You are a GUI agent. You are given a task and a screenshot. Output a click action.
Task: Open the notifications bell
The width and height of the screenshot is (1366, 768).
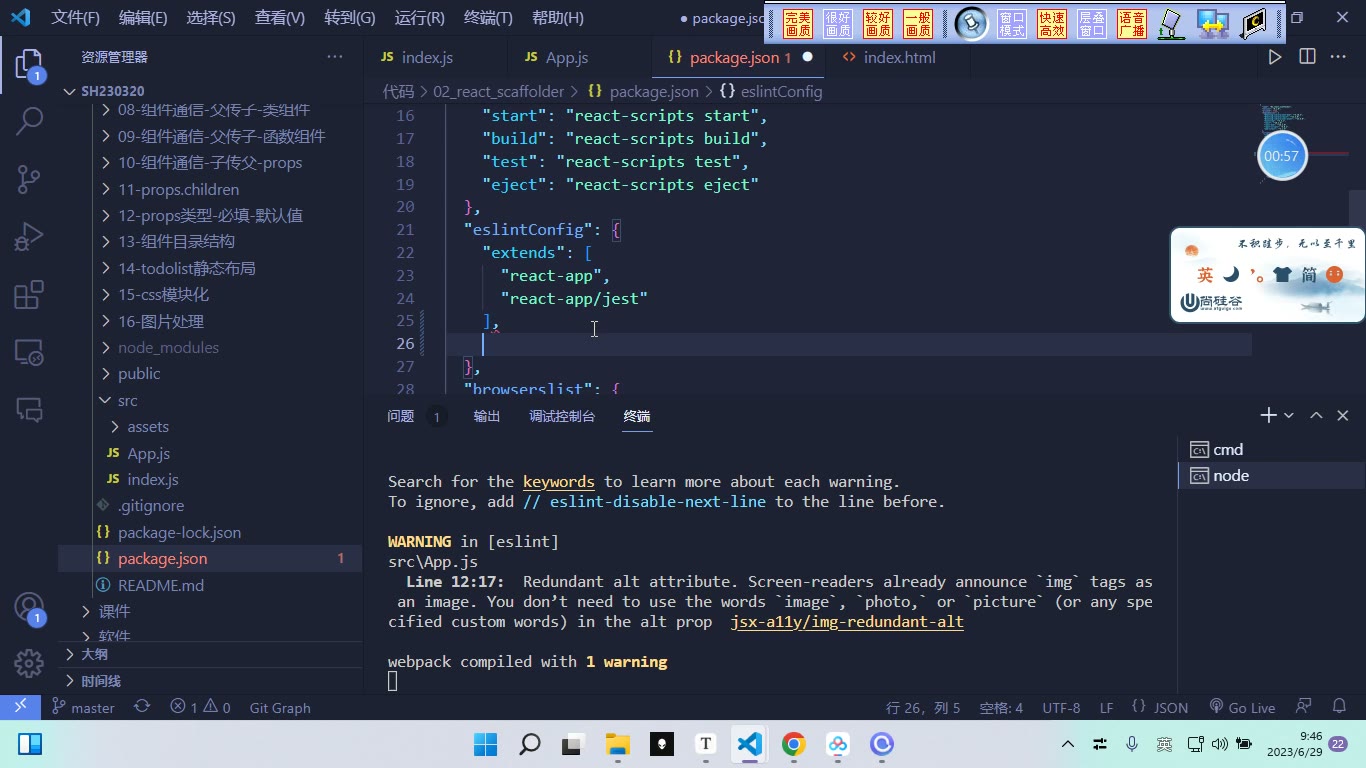coord(1340,707)
